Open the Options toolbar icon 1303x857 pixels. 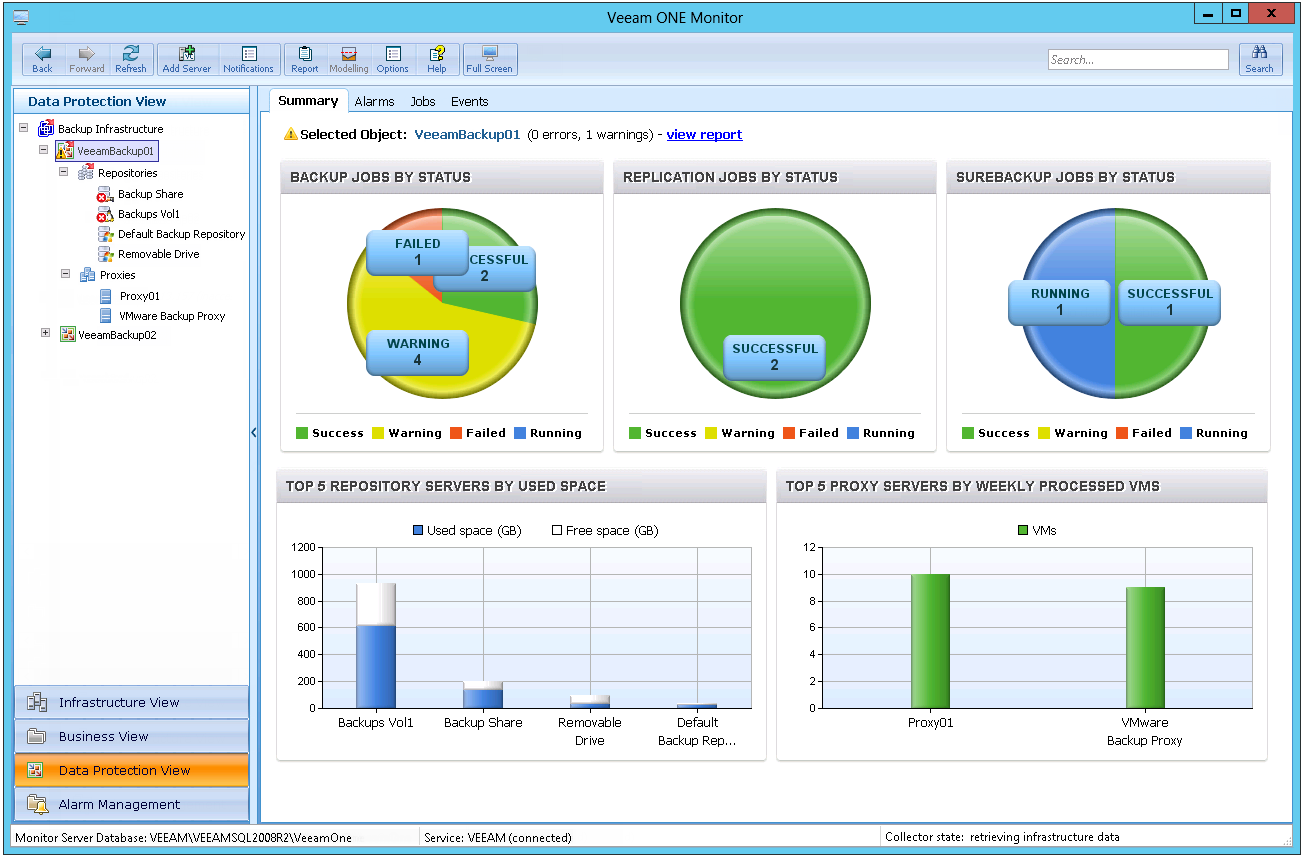pyautogui.click(x=392, y=59)
